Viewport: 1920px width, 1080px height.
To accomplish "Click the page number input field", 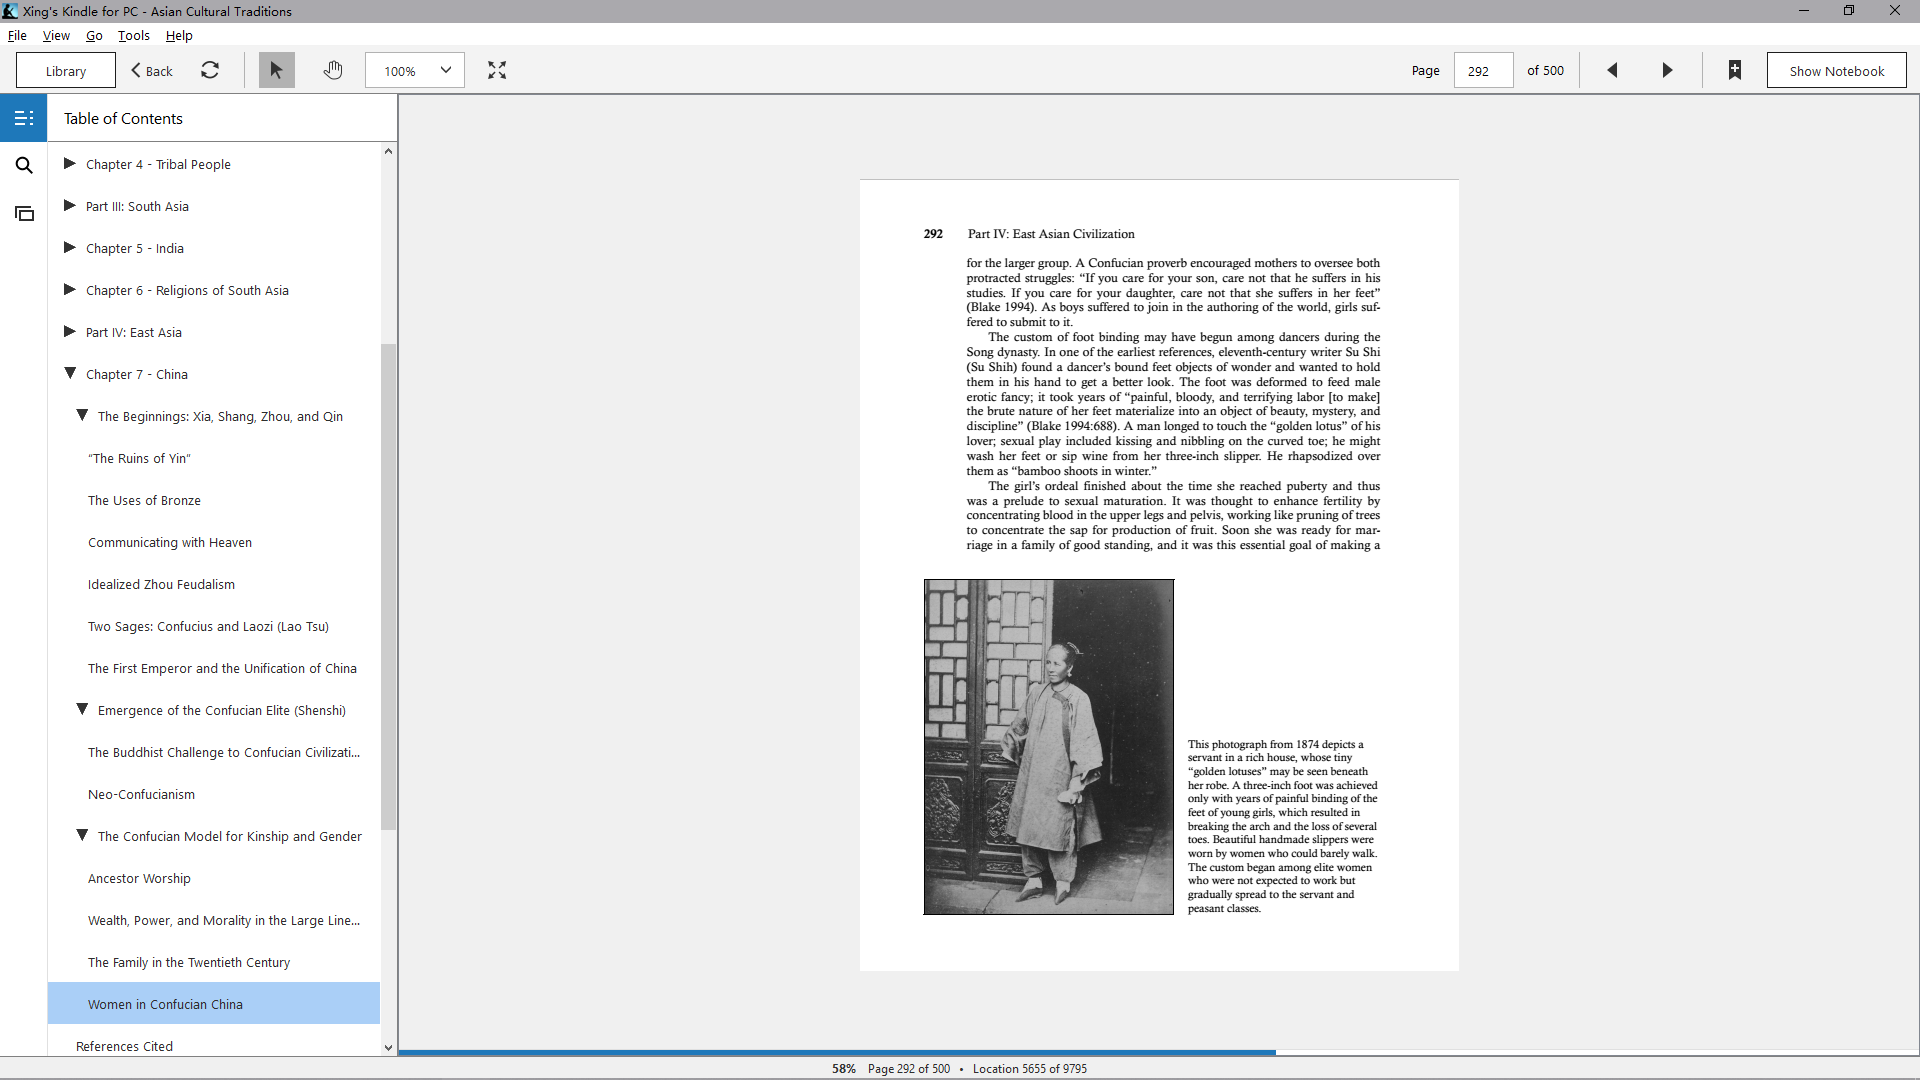I will click(1483, 70).
